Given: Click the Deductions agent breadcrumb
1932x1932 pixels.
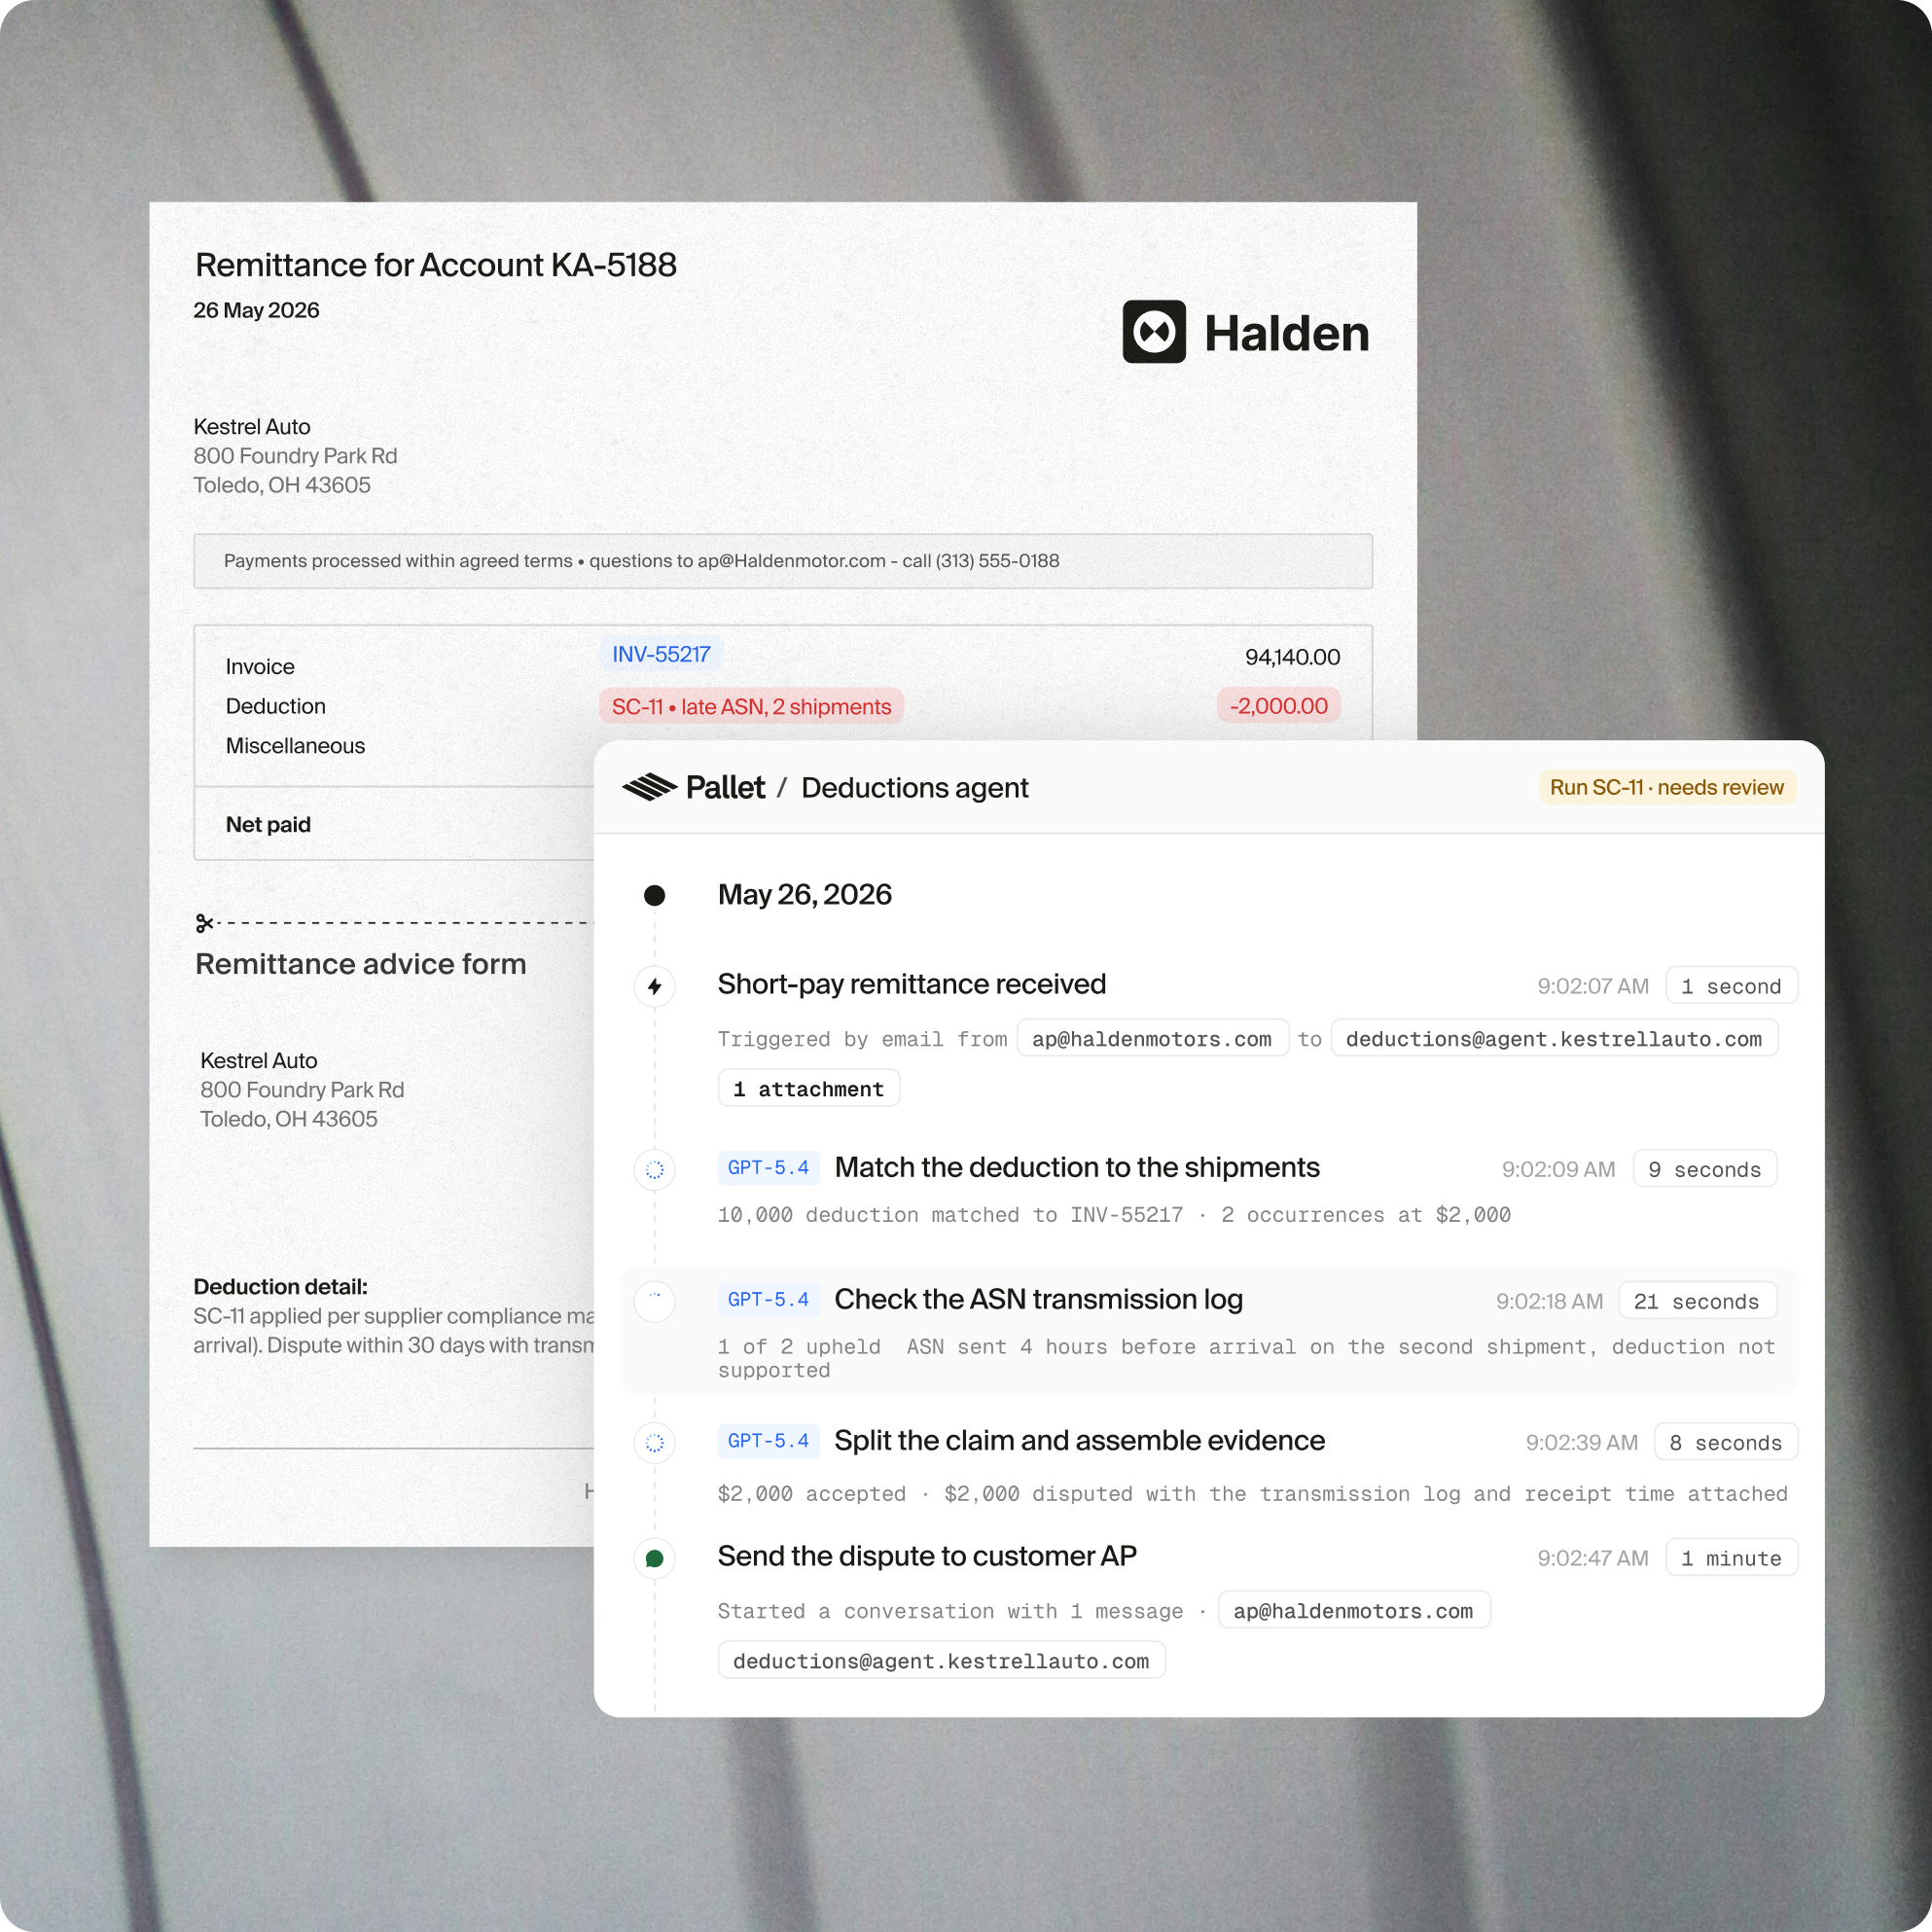Looking at the screenshot, I should 914,788.
